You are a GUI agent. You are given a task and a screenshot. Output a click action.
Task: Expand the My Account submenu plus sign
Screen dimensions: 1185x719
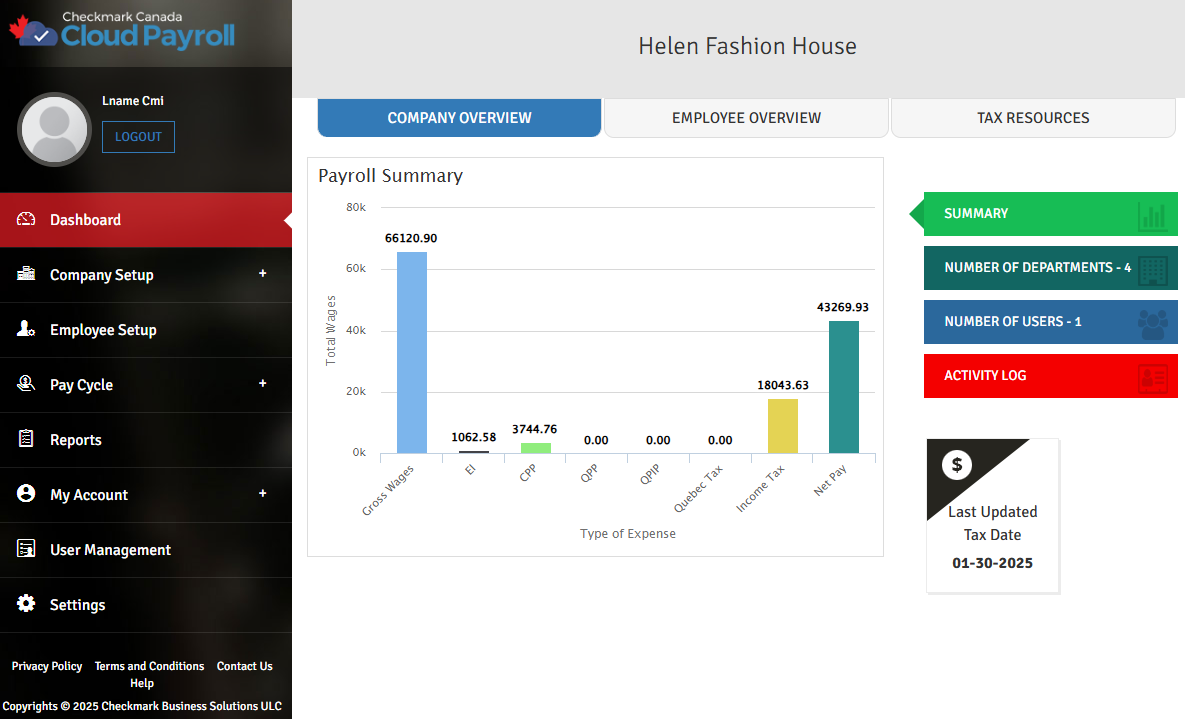pos(263,494)
